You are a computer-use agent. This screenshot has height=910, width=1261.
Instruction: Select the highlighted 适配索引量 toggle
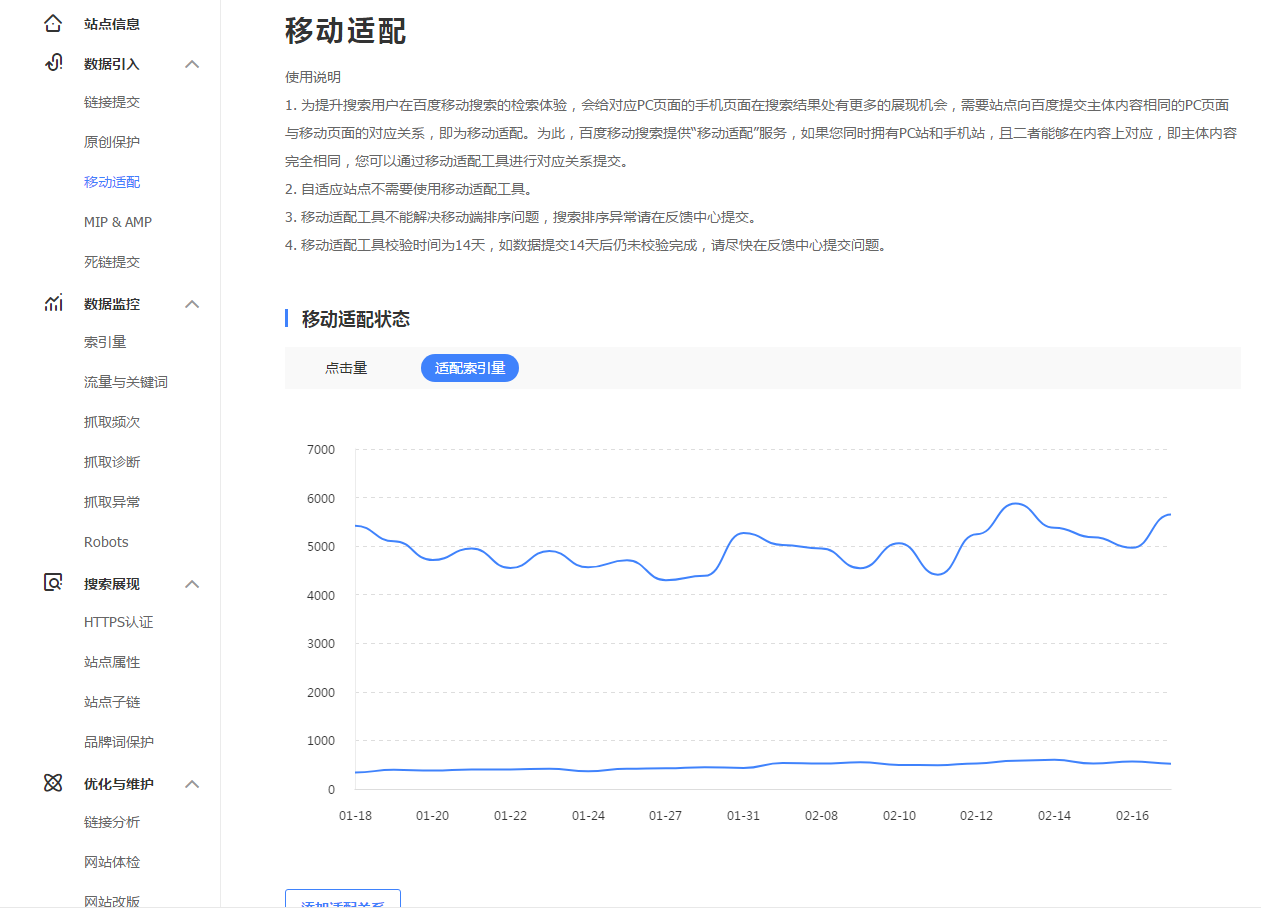(469, 367)
